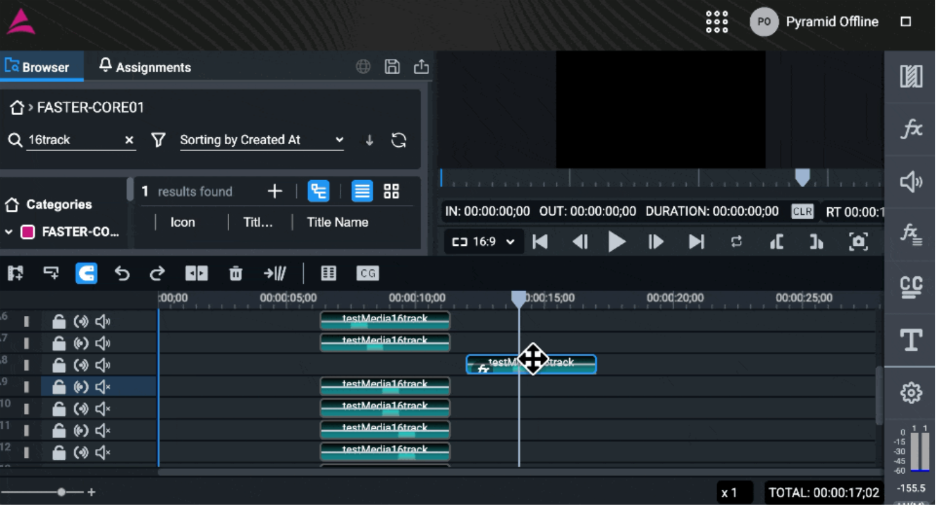Jump to the next clip end

pos(696,242)
